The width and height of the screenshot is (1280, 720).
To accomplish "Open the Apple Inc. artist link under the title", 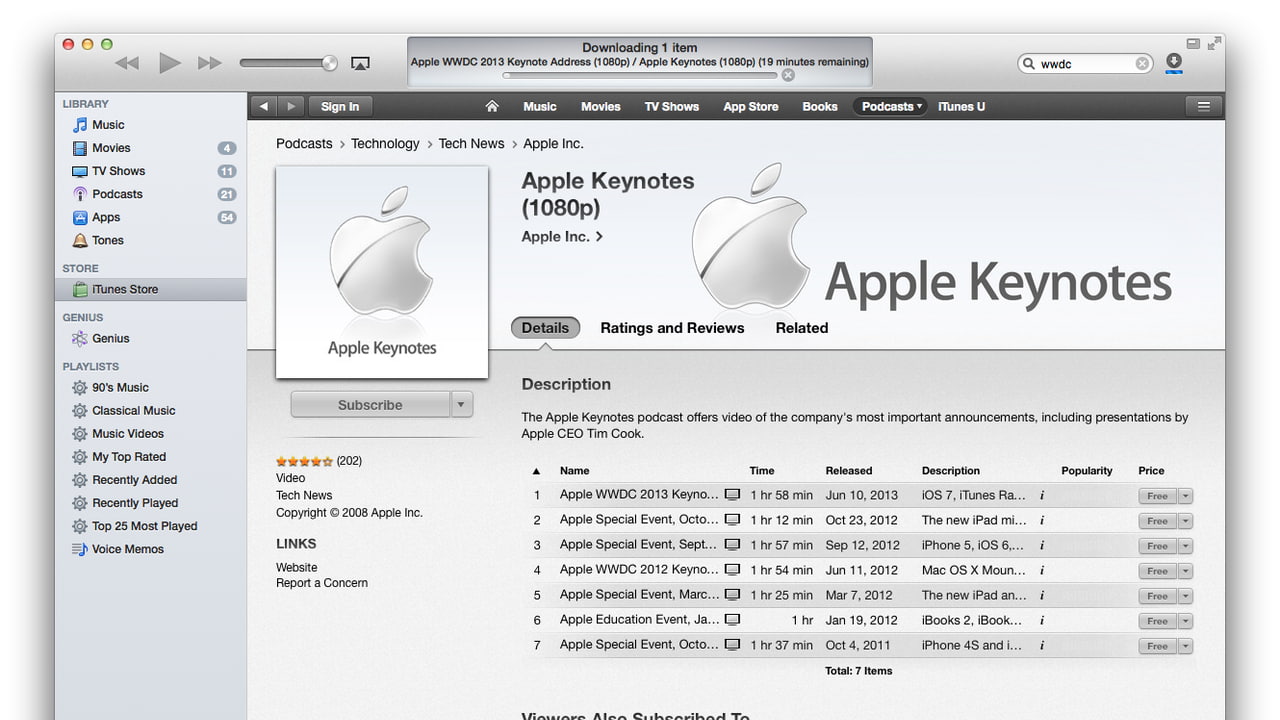I will tap(562, 237).
